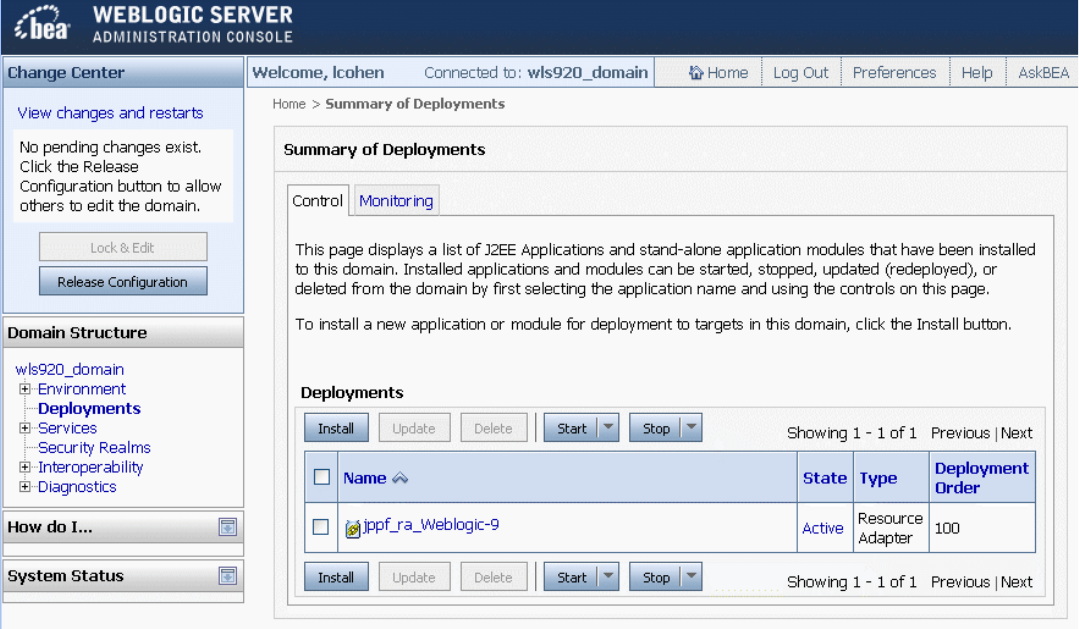The width and height of the screenshot is (1079, 629).
Task: Select Diagnostics in Domain Structure tree
Action: pos(77,487)
